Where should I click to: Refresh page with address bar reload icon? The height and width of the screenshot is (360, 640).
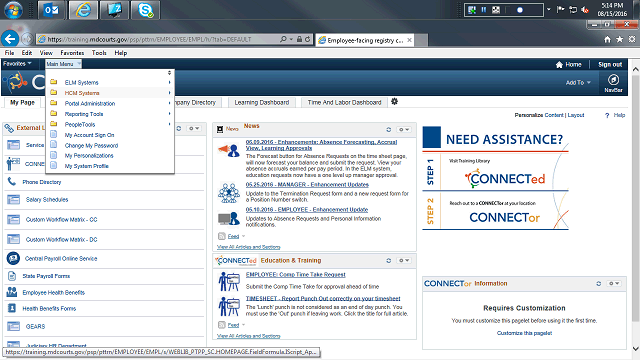click(x=307, y=39)
